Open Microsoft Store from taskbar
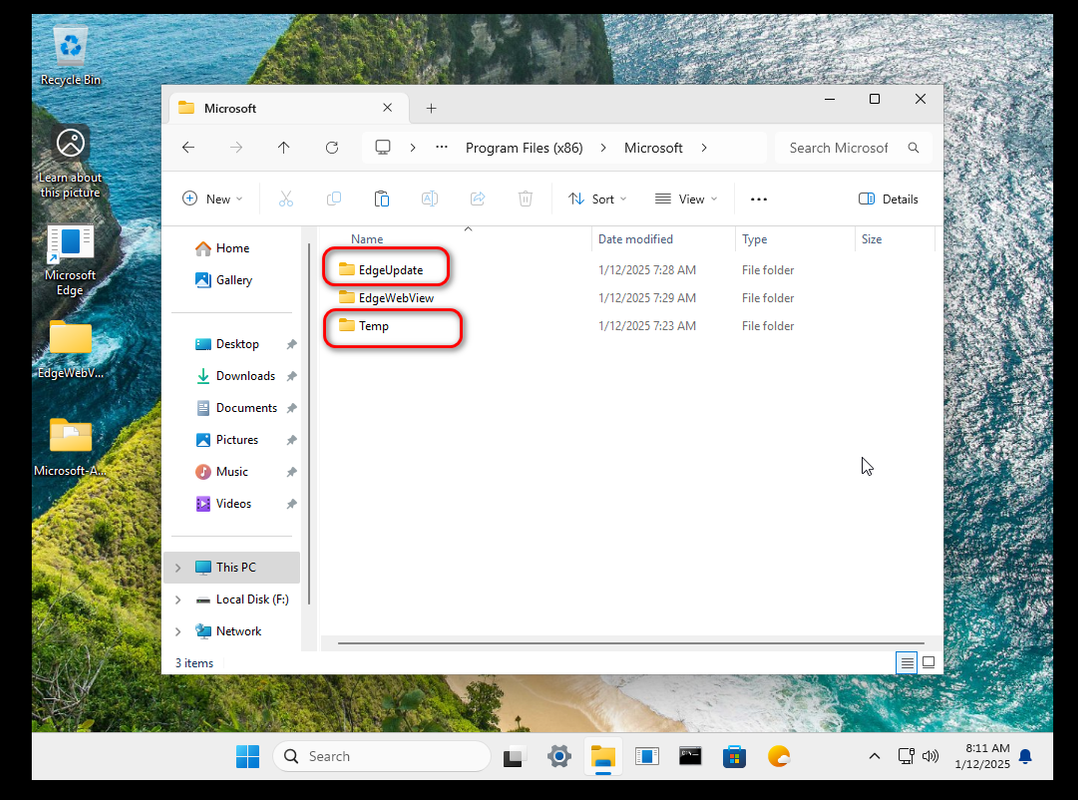Image resolution: width=1078 pixels, height=800 pixels. coord(734,757)
